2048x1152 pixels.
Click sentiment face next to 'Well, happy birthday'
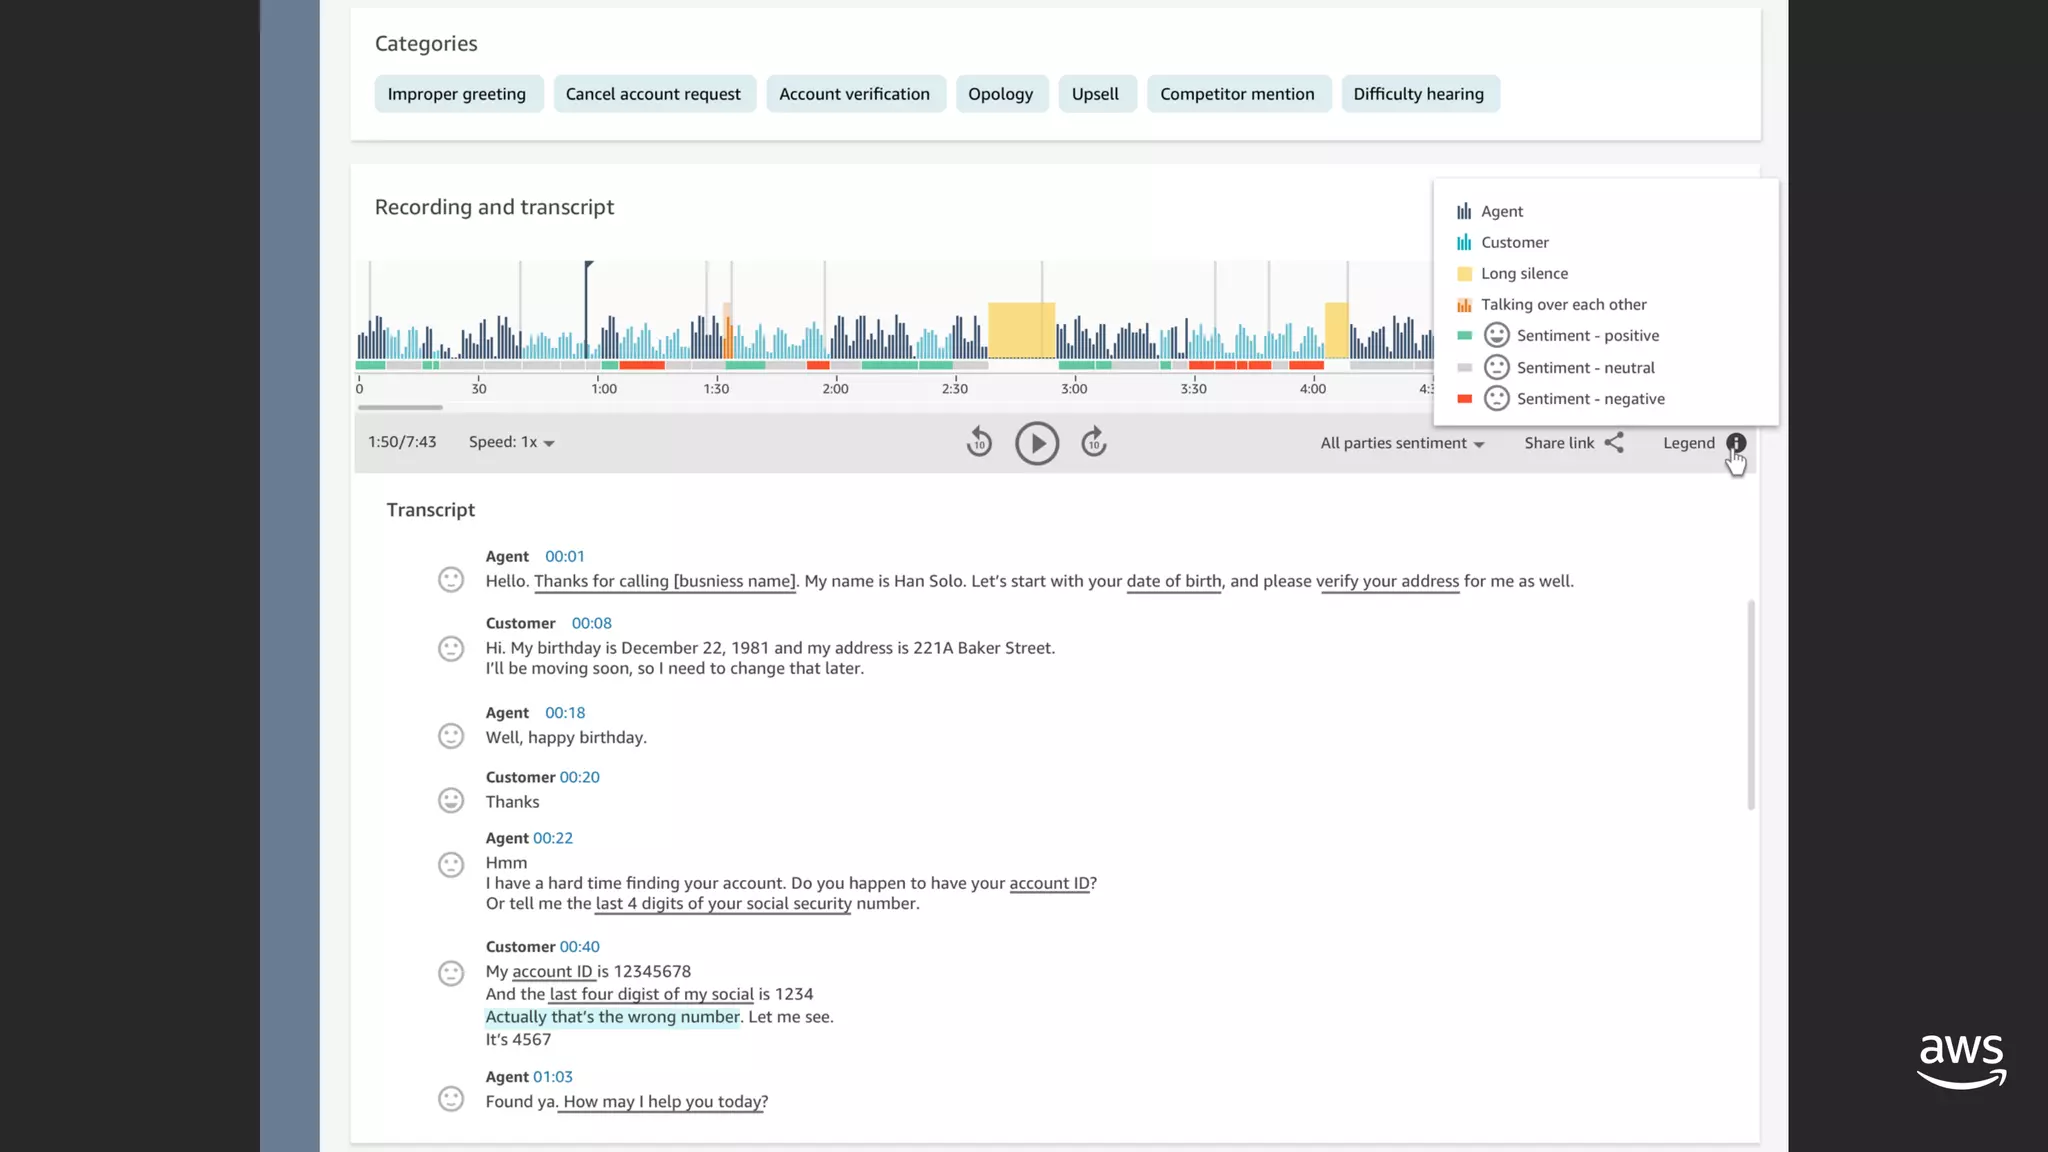coord(451,736)
